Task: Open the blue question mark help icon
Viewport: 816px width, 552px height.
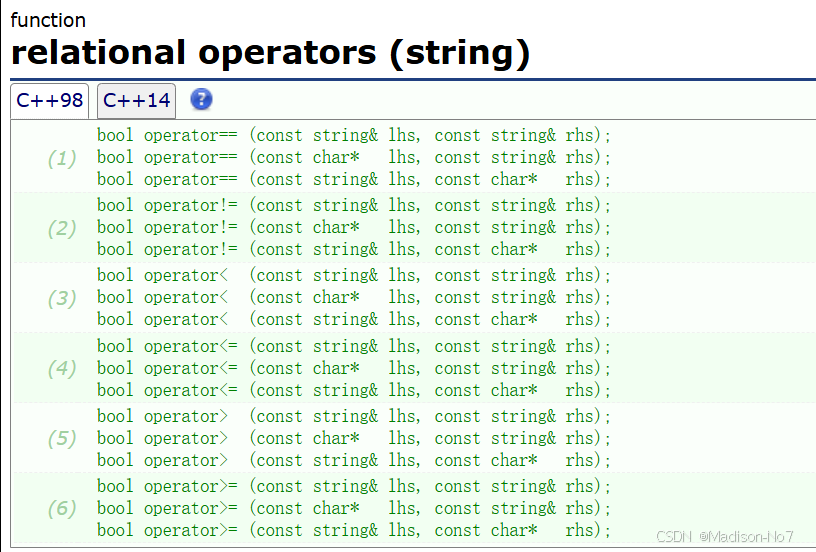Action: [x=201, y=99]
